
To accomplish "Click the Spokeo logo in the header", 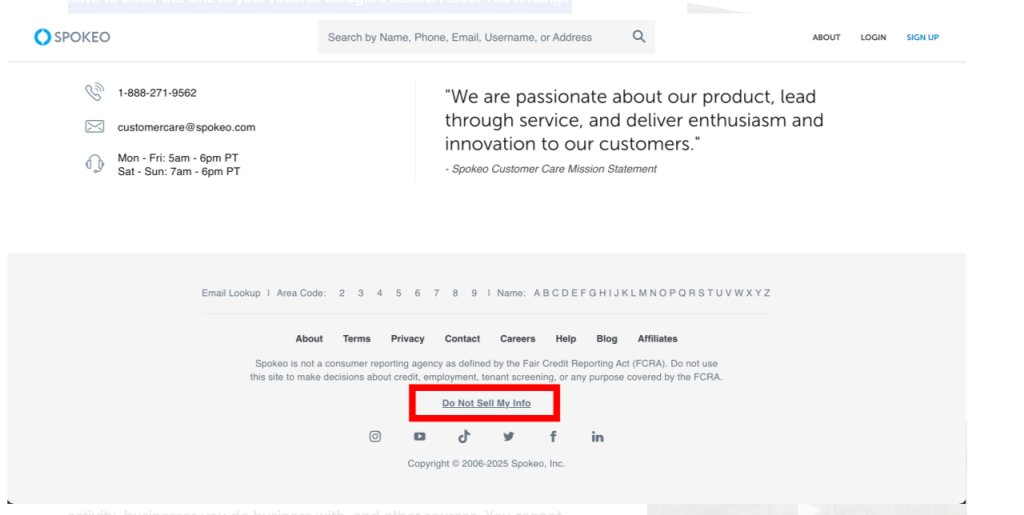I will [72, 37].
